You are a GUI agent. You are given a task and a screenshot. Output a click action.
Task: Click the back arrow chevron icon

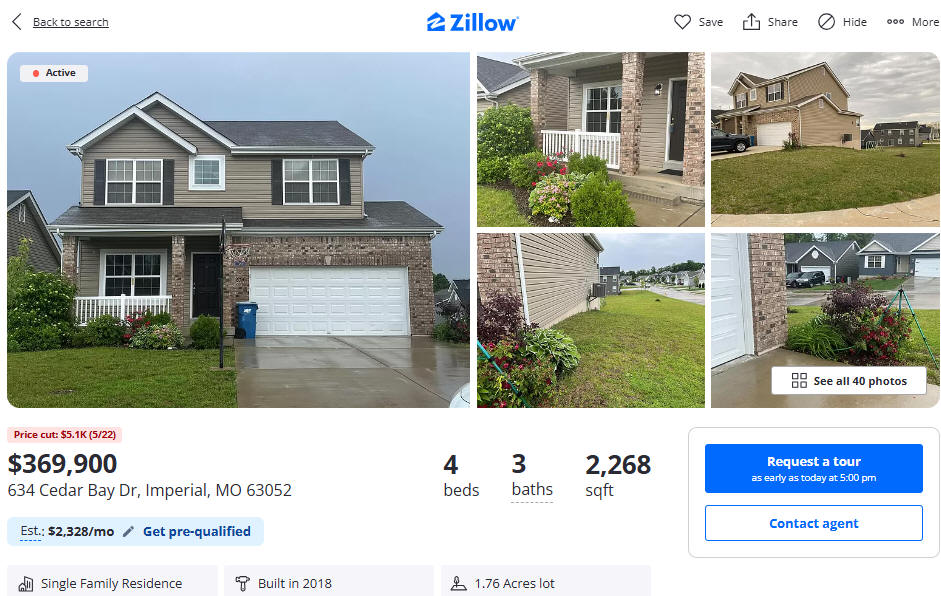pos(17,22)
